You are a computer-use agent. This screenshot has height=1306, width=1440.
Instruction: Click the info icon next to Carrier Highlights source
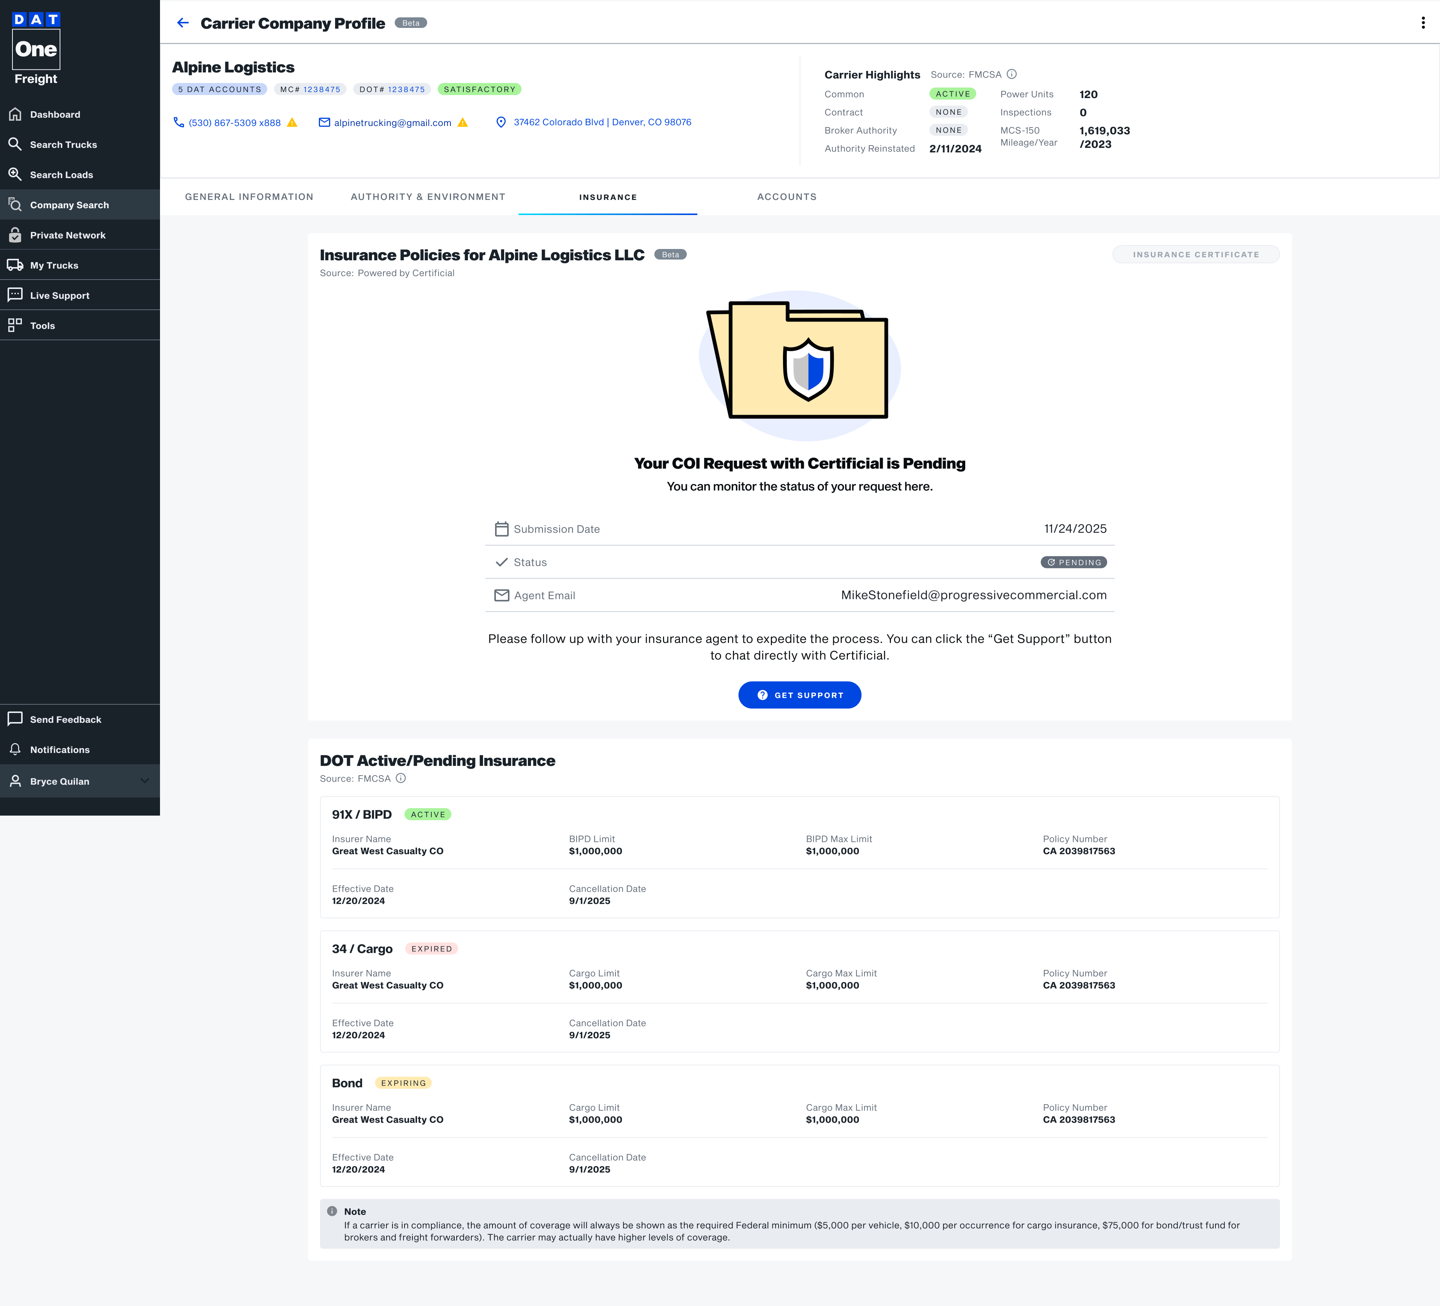pos(1012,74)
